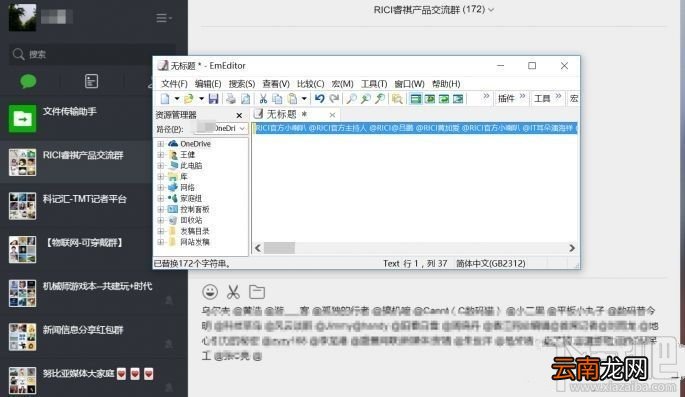This screenshot has width=685, height=397.
Task: Click the WeChat screenshot scissors icon
Action: point(233,291)
